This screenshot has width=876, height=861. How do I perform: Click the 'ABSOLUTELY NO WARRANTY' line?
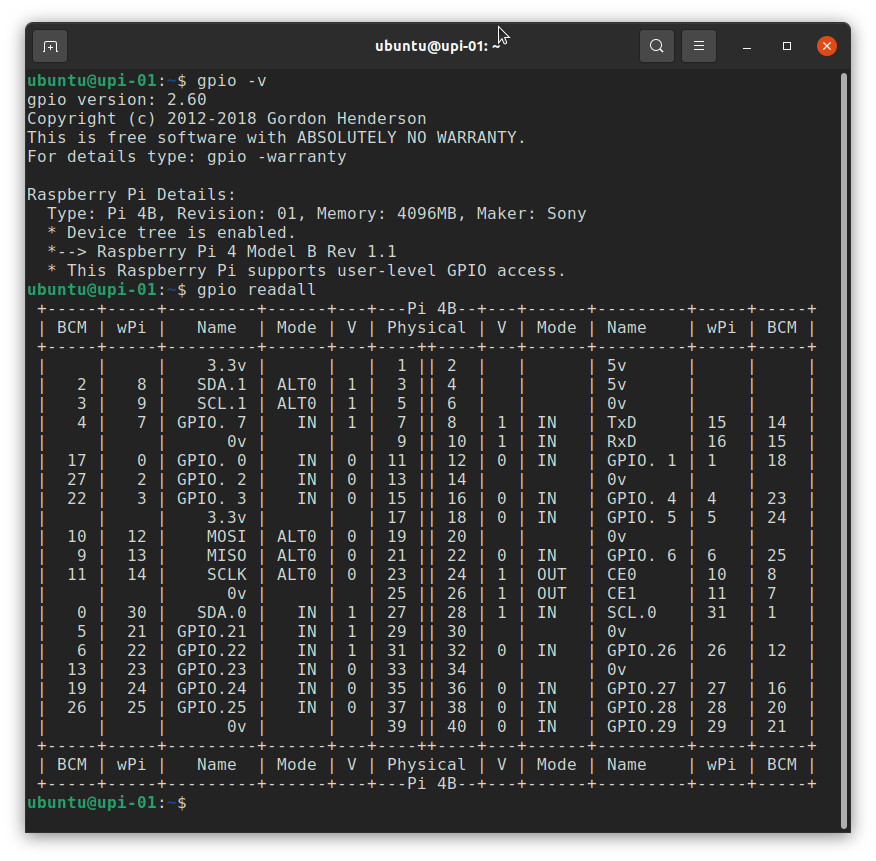tap(276, 138)
